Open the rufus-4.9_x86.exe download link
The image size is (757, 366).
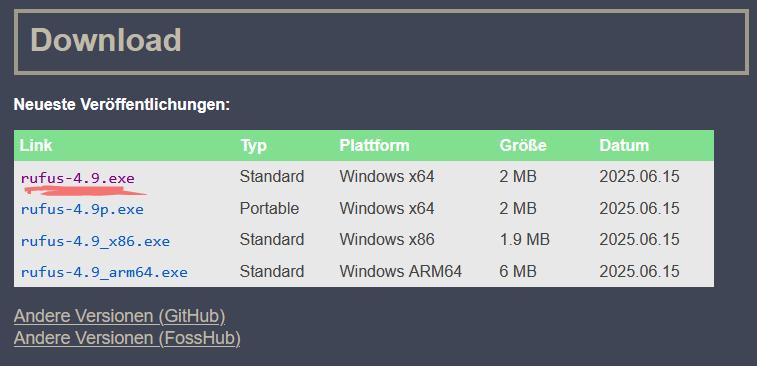pyautogui.click(x=95, y=241)
